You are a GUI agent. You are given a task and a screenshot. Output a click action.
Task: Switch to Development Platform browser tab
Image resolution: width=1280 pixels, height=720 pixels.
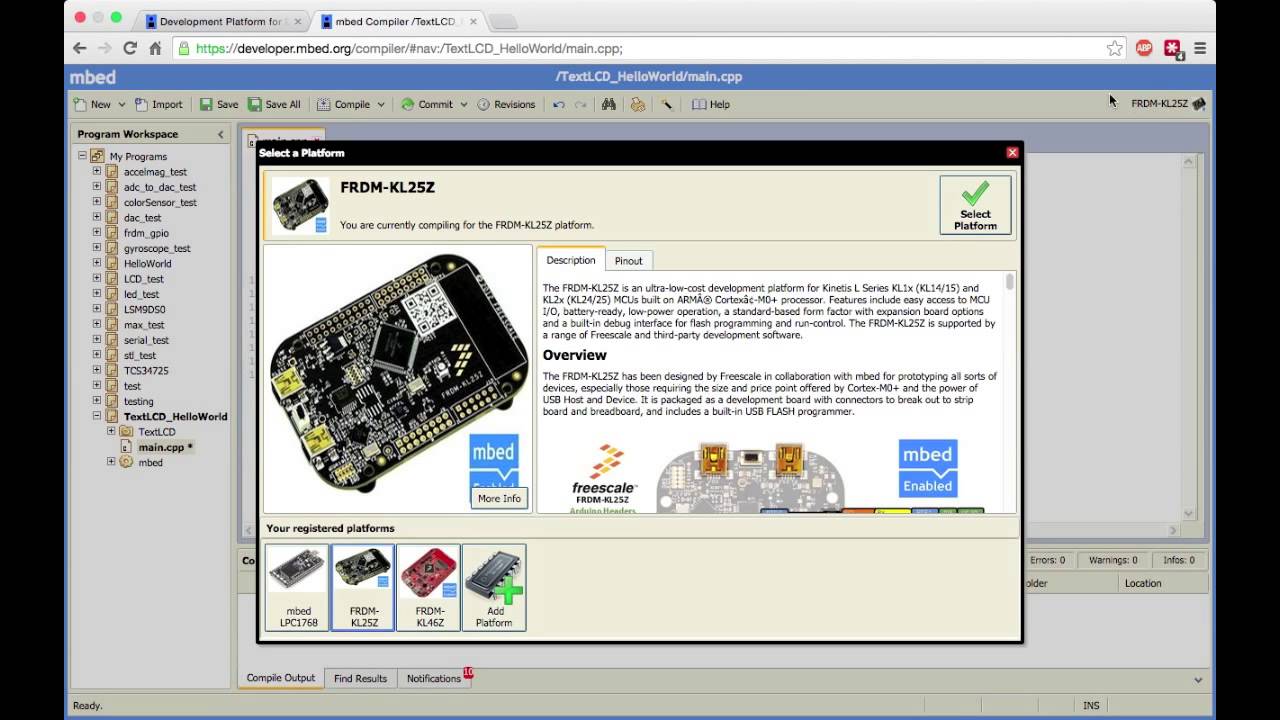(220, 21)
